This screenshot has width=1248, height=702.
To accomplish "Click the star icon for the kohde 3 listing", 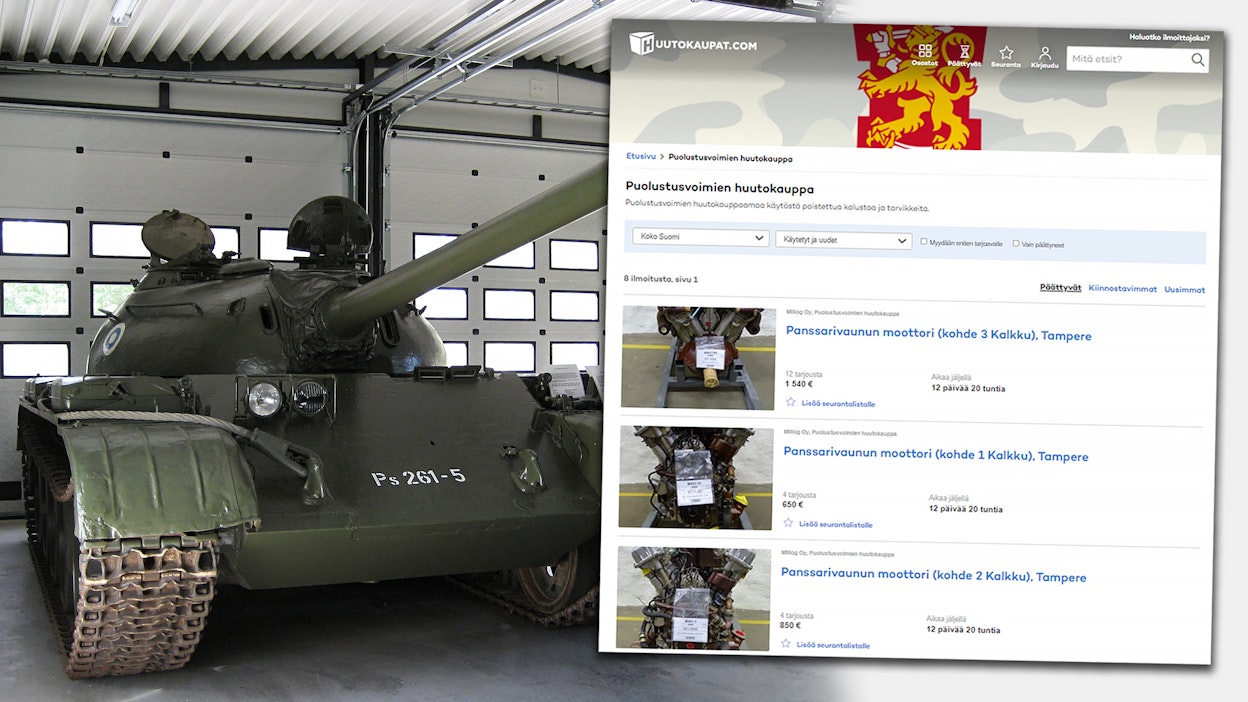I will [x=791, y=402].
